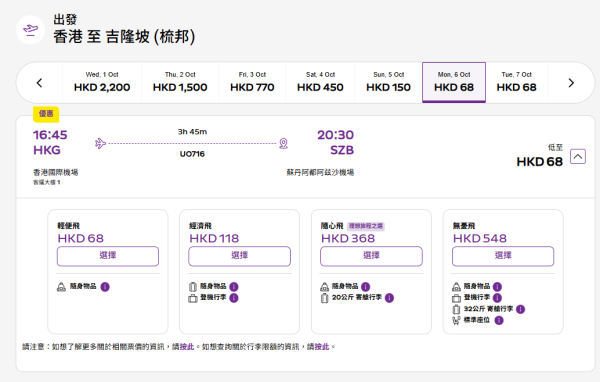Click the backpack icon in 輕便飛 card
The height and width of the screenshot is (382, 600).
pyautogui.click(x=61, y=287)
